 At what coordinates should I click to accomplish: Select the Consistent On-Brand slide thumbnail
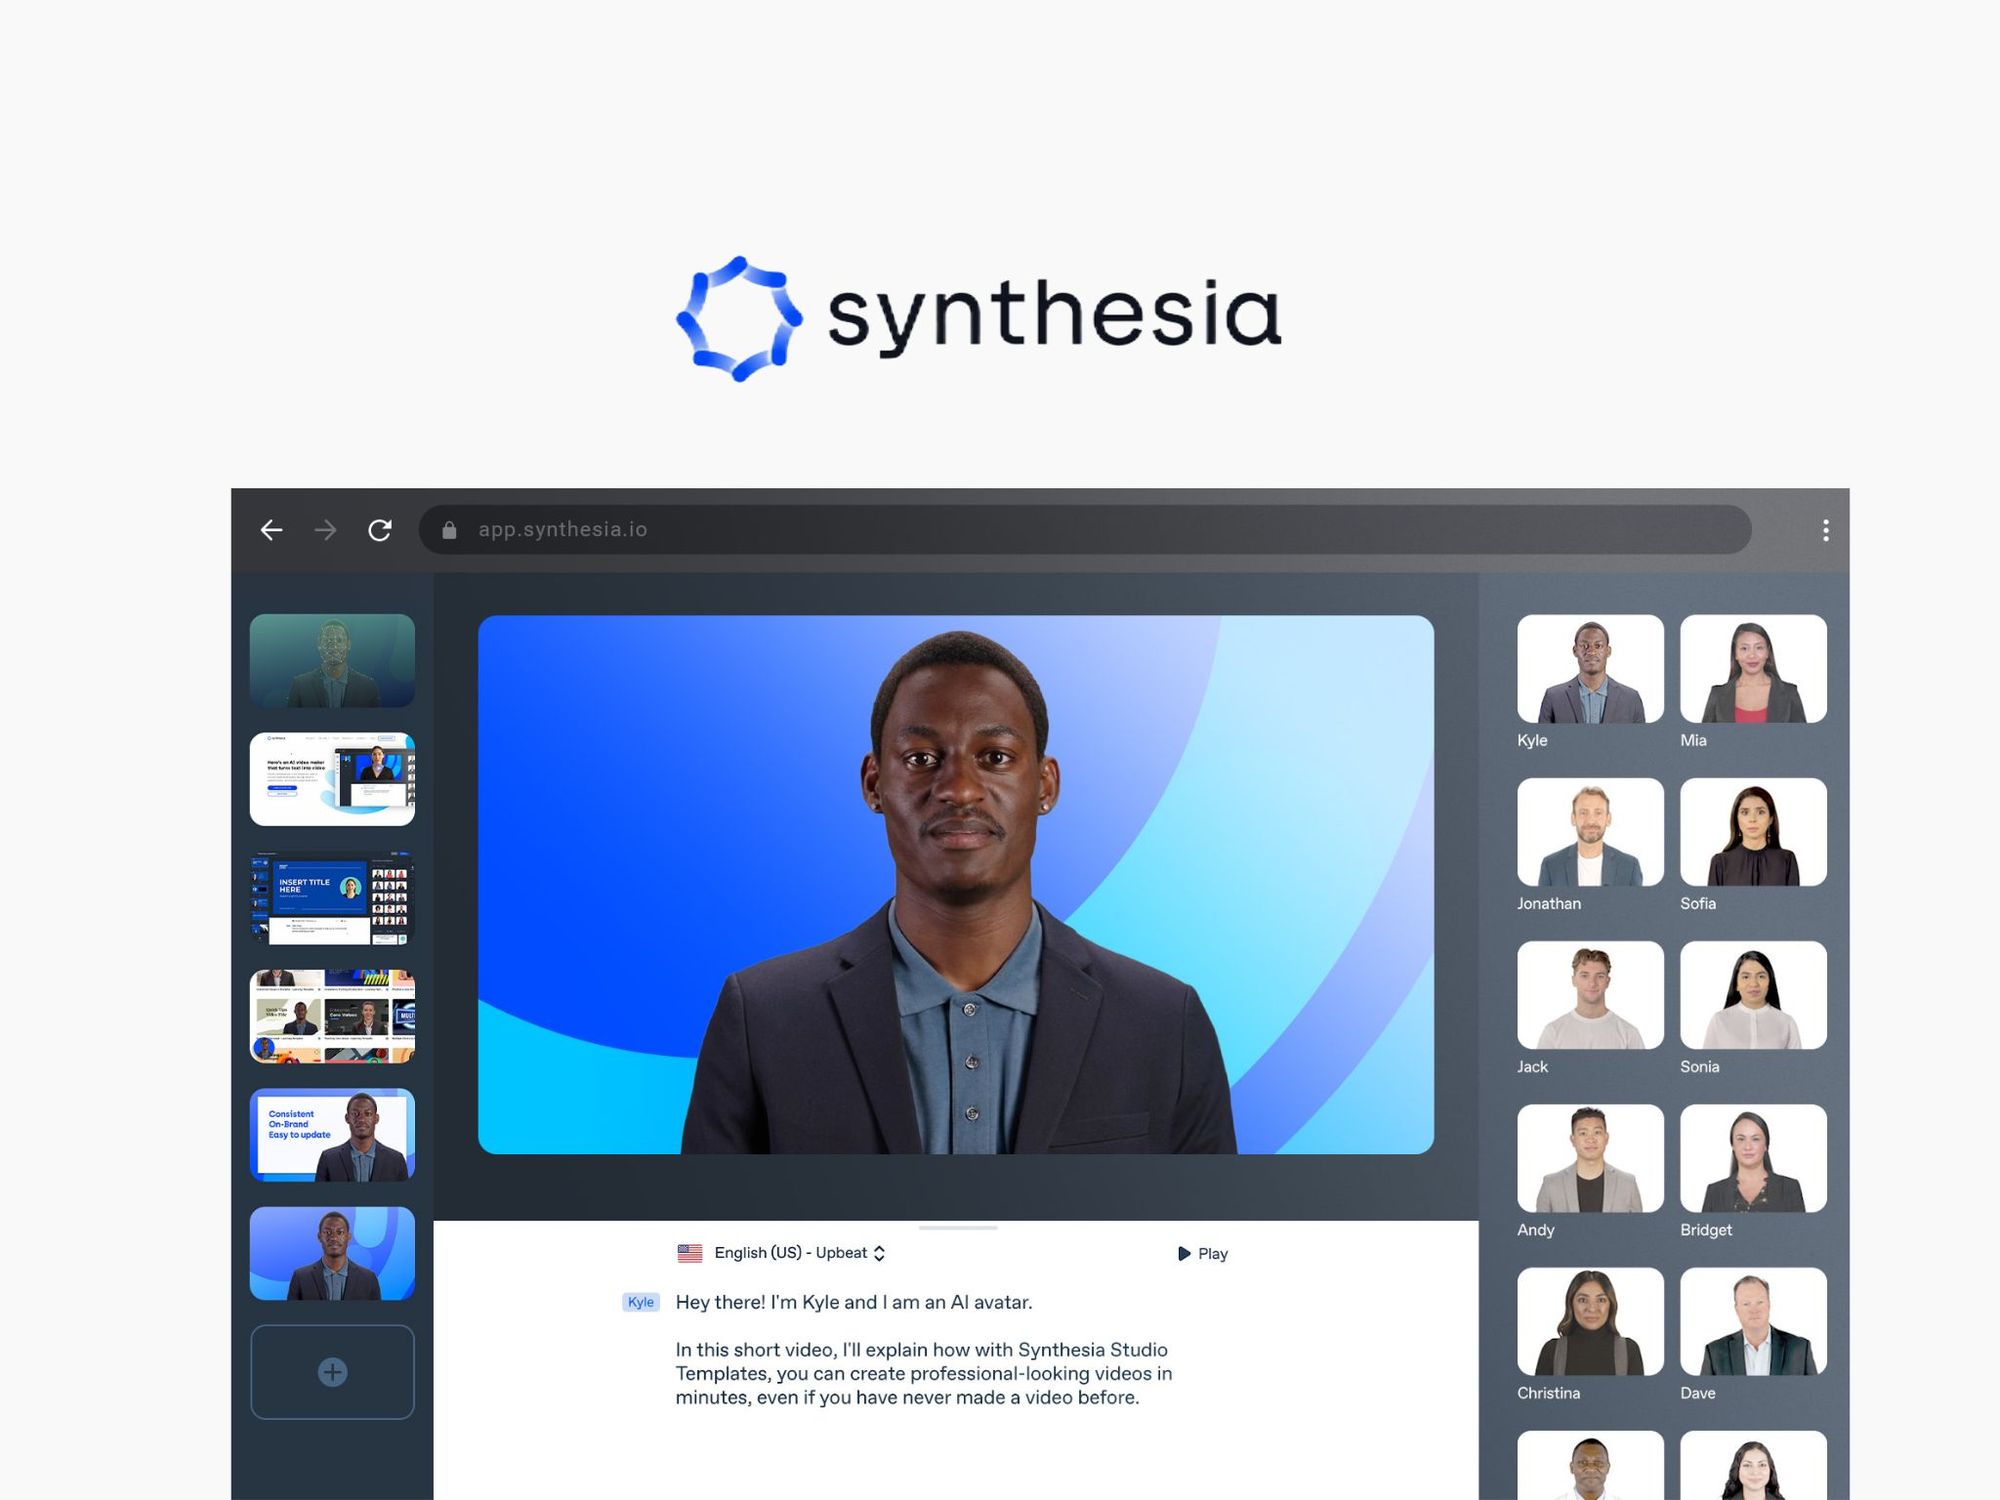pos(332,1135)
